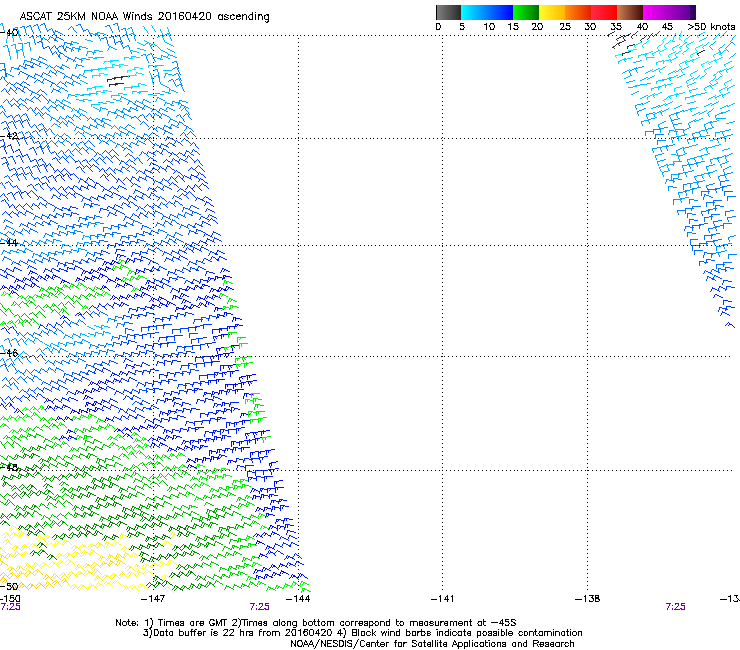Viewport: 740px width, 650px height.
Task: Click the '30' label under the color bar
Action: (590, 27)
